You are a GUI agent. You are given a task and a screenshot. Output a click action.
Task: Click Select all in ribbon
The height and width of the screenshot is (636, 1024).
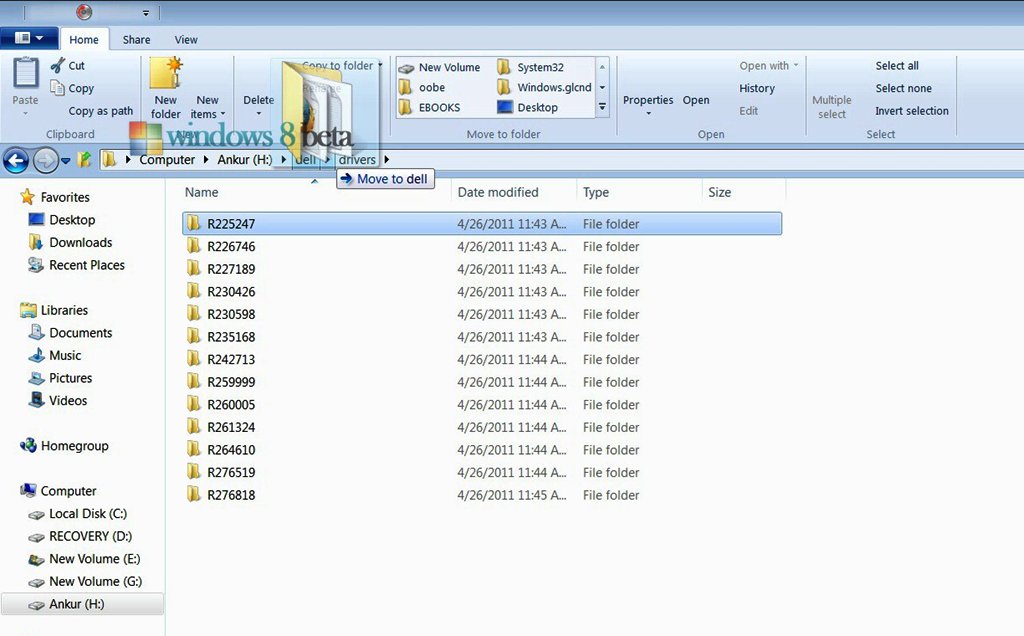896,66
